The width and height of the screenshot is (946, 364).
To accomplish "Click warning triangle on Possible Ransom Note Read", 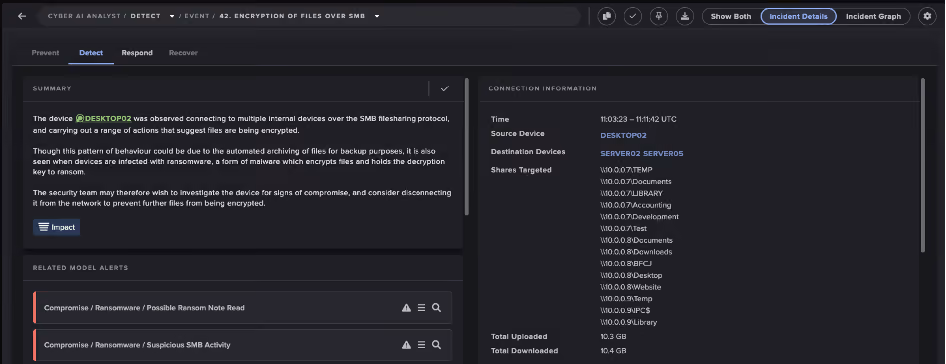I will click(406, 308).
